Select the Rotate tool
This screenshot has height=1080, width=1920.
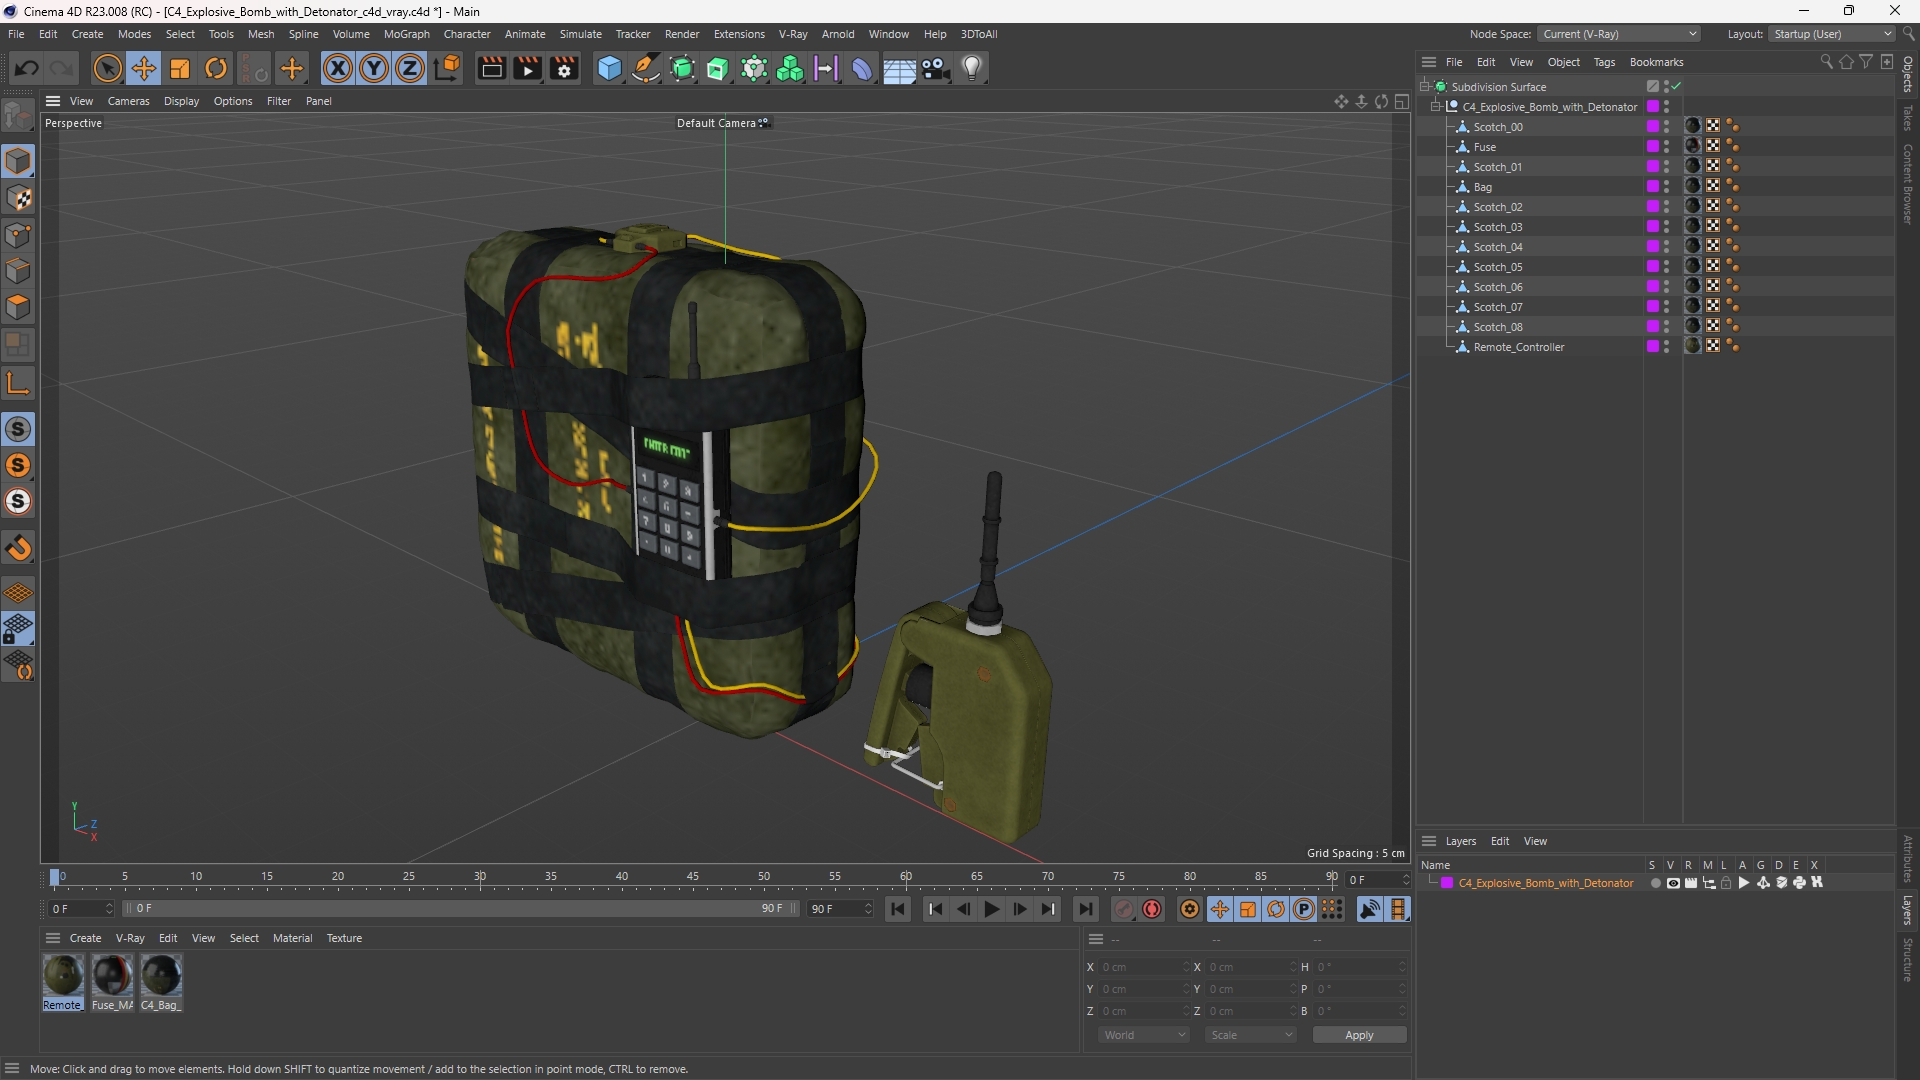pos(216,68)
